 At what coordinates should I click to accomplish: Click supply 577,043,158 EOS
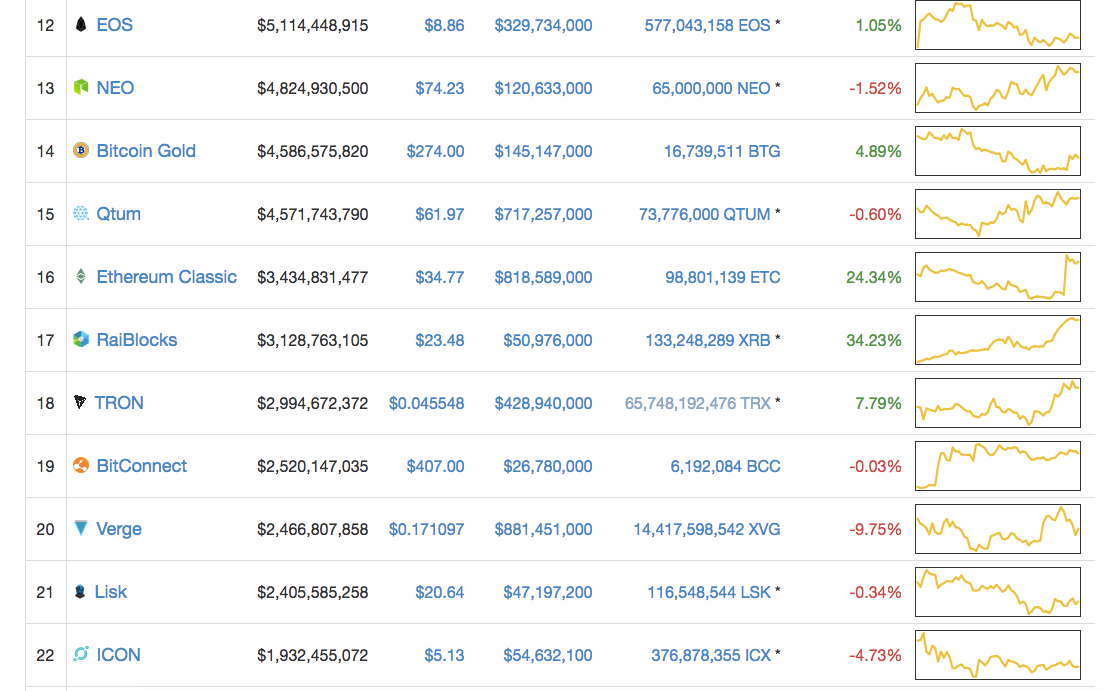coord(708,25)
